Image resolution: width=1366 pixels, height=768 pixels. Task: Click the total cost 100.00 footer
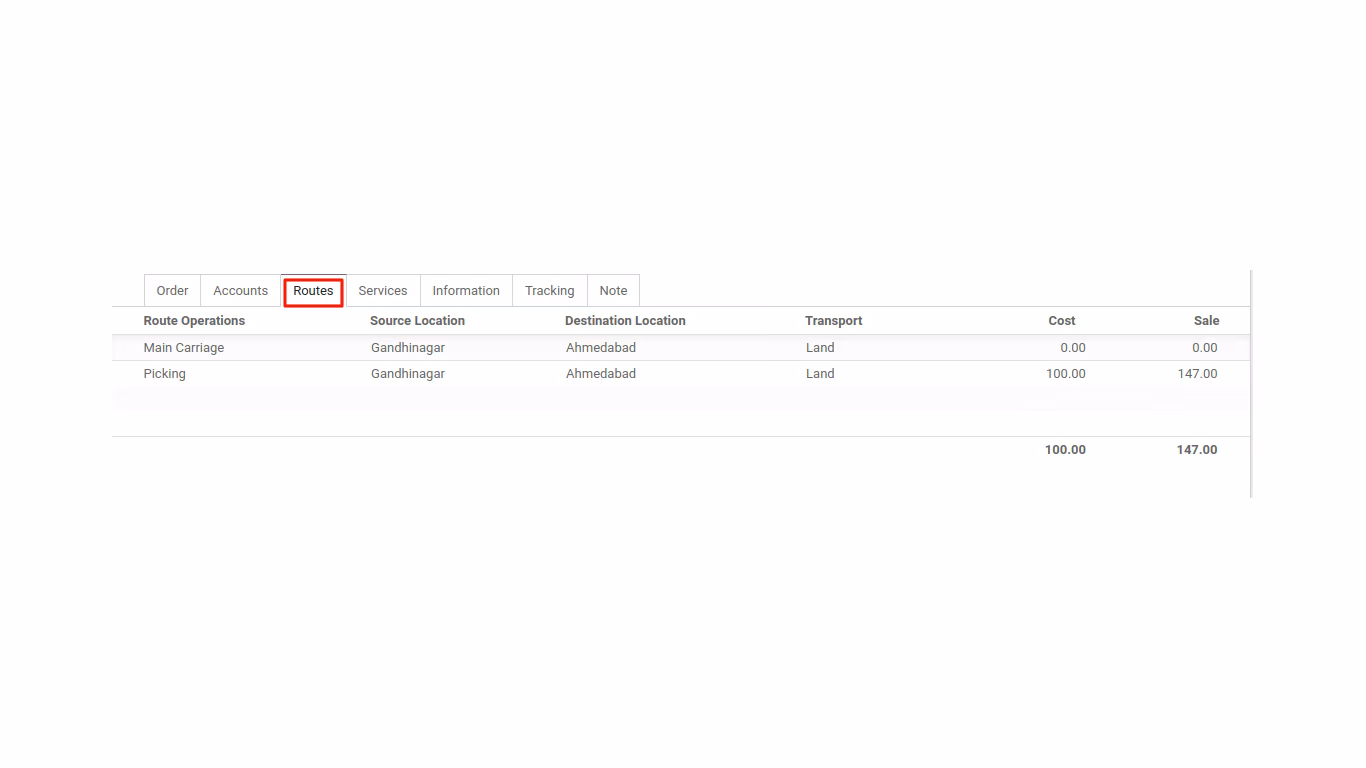(x=1066, y=450)
